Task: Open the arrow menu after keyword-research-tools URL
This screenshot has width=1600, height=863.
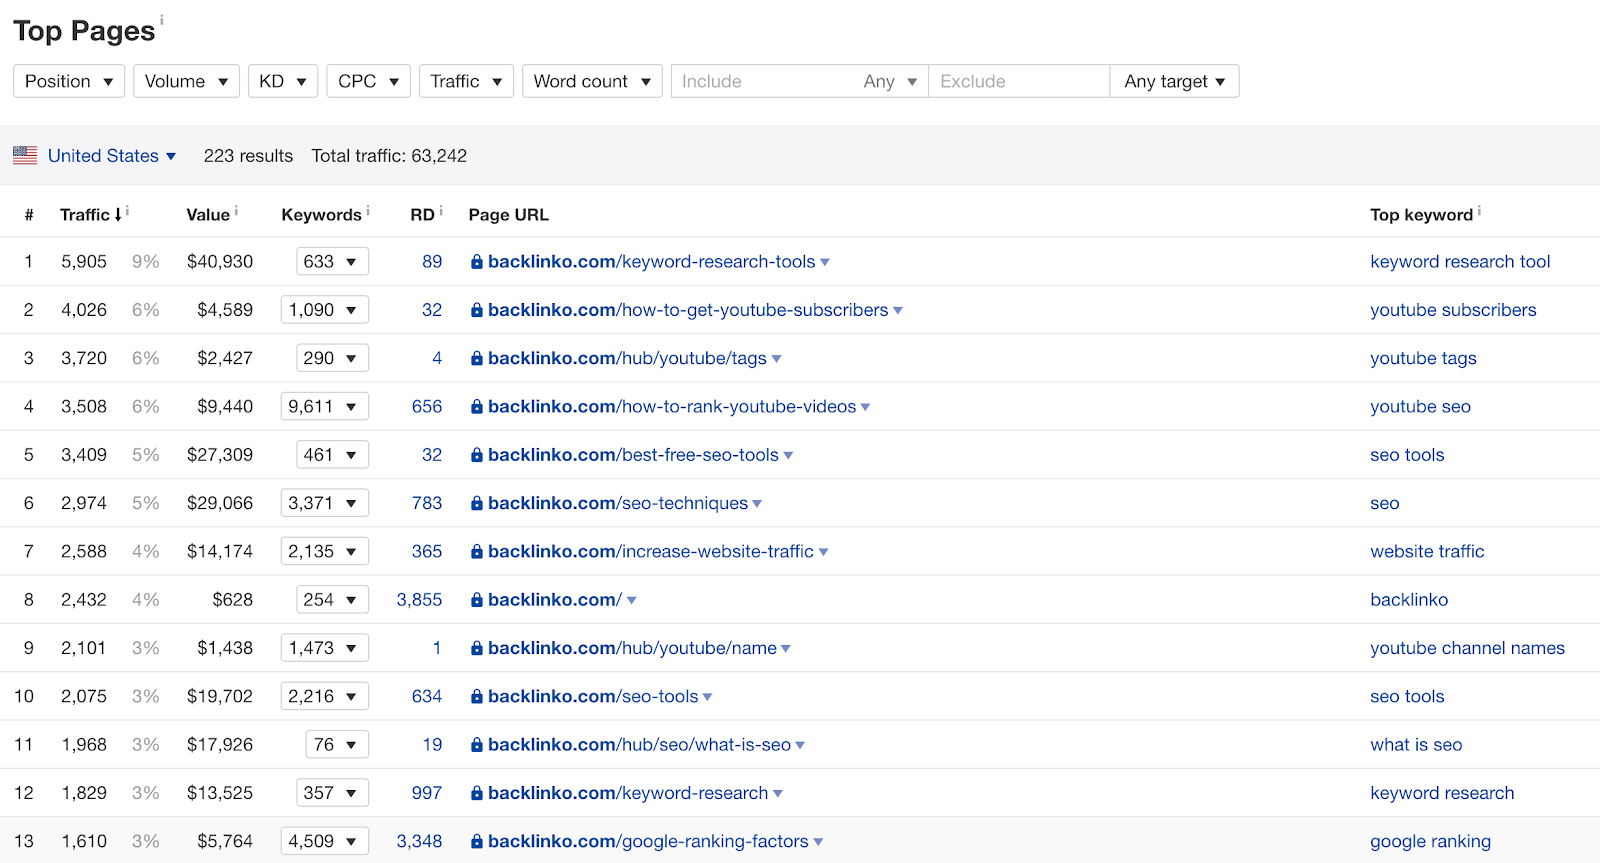Action: tap(825, 263)
